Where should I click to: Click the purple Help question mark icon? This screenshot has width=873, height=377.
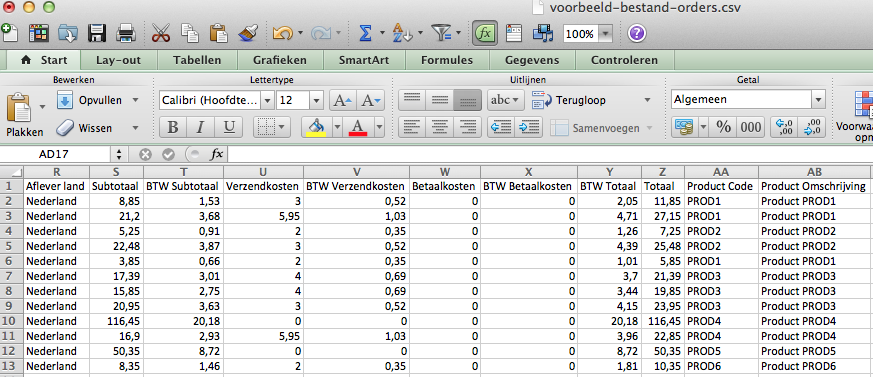click(636, 34)
